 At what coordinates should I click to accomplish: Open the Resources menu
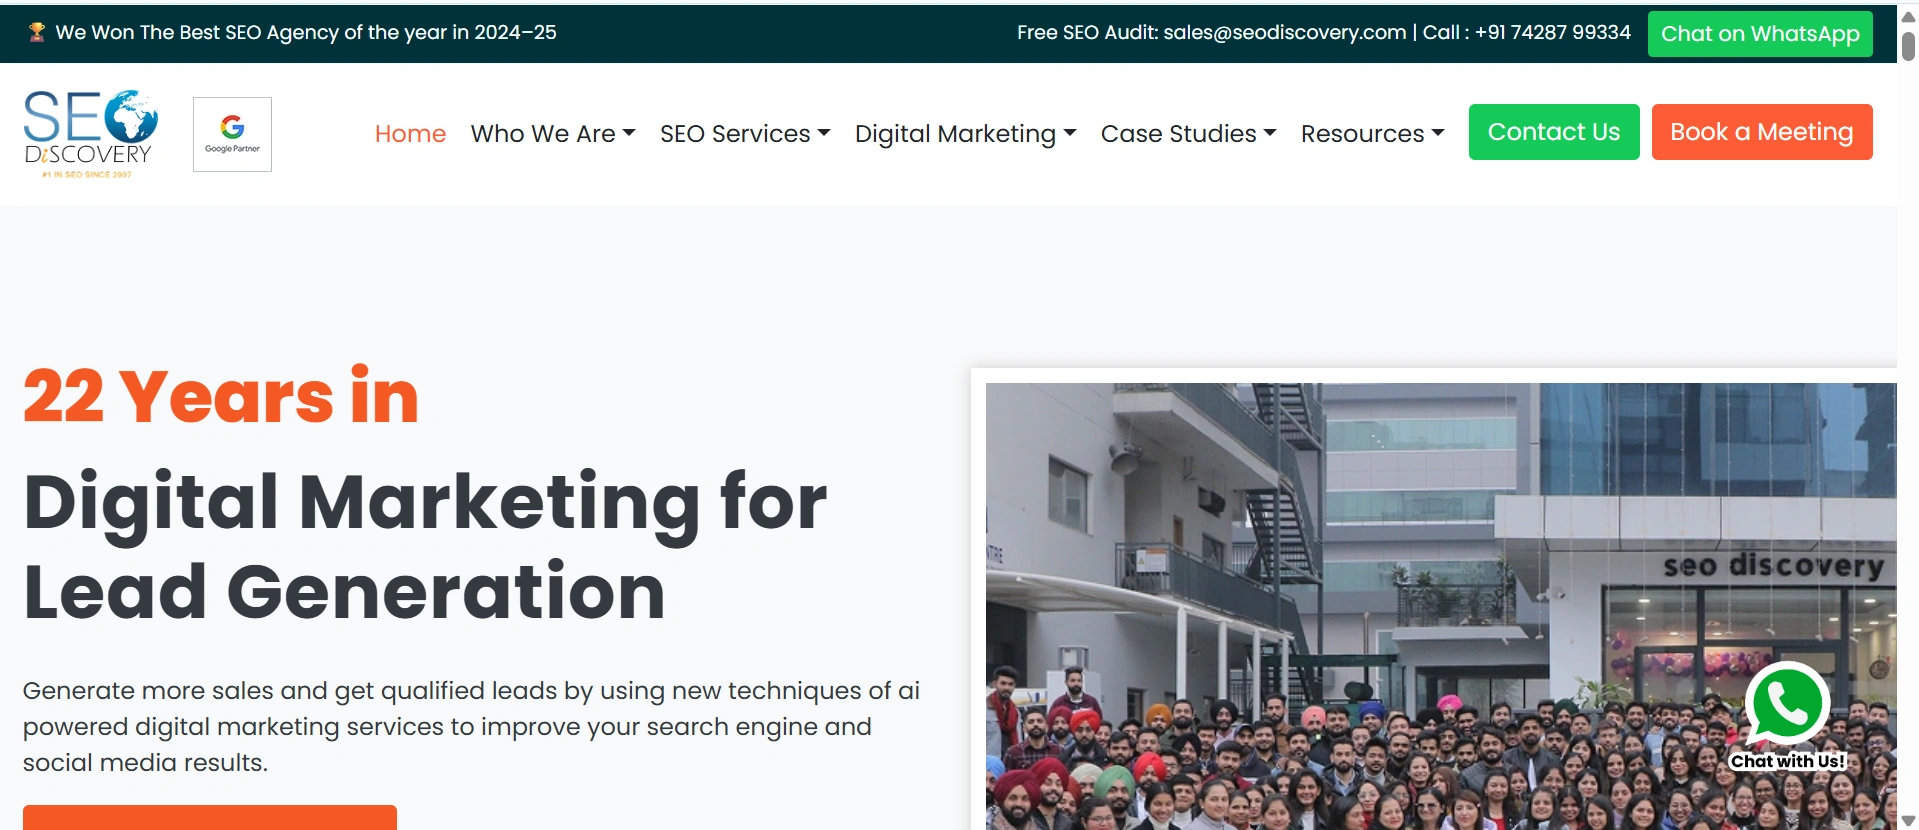1372,133
